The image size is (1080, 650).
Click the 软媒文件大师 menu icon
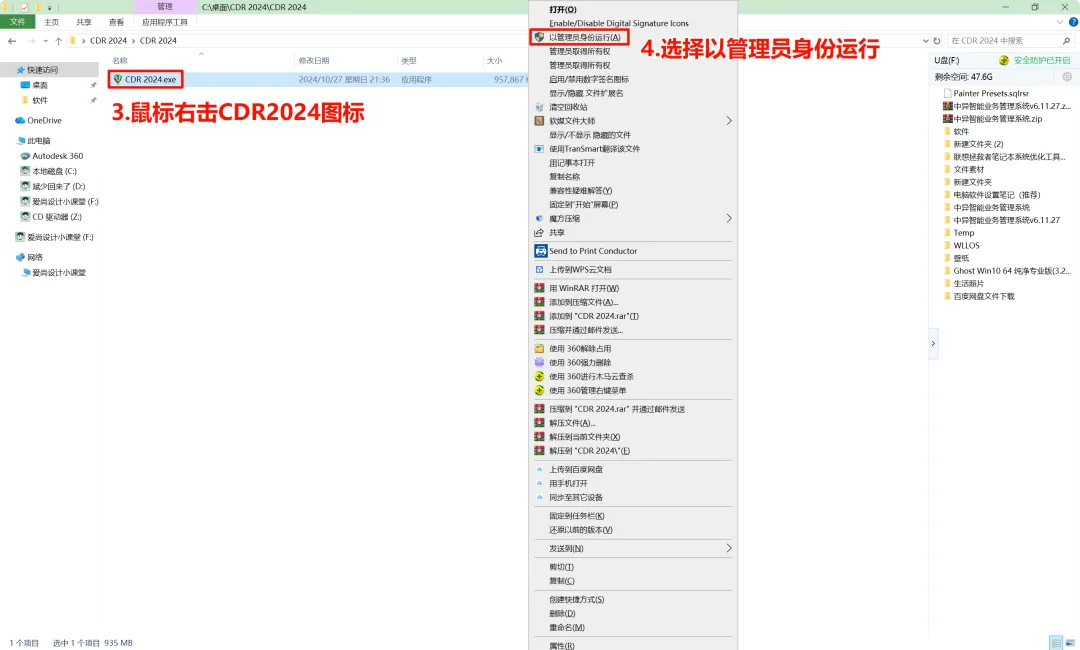(x=539, y=120)
